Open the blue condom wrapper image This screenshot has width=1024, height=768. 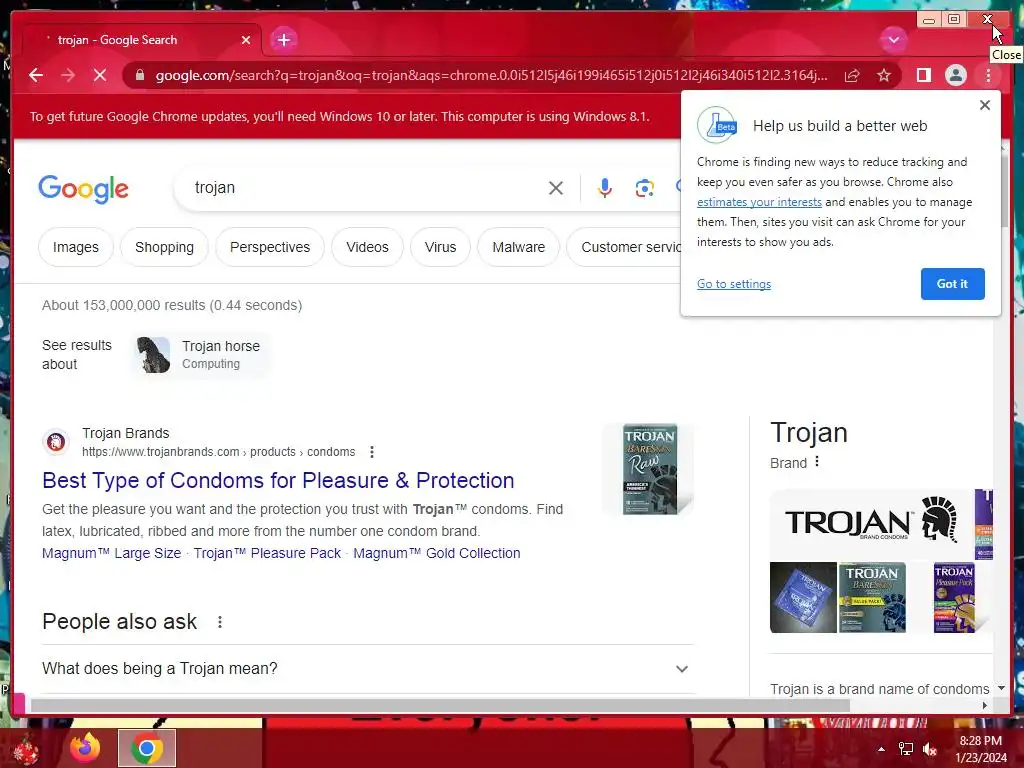(x=803, y=598)
